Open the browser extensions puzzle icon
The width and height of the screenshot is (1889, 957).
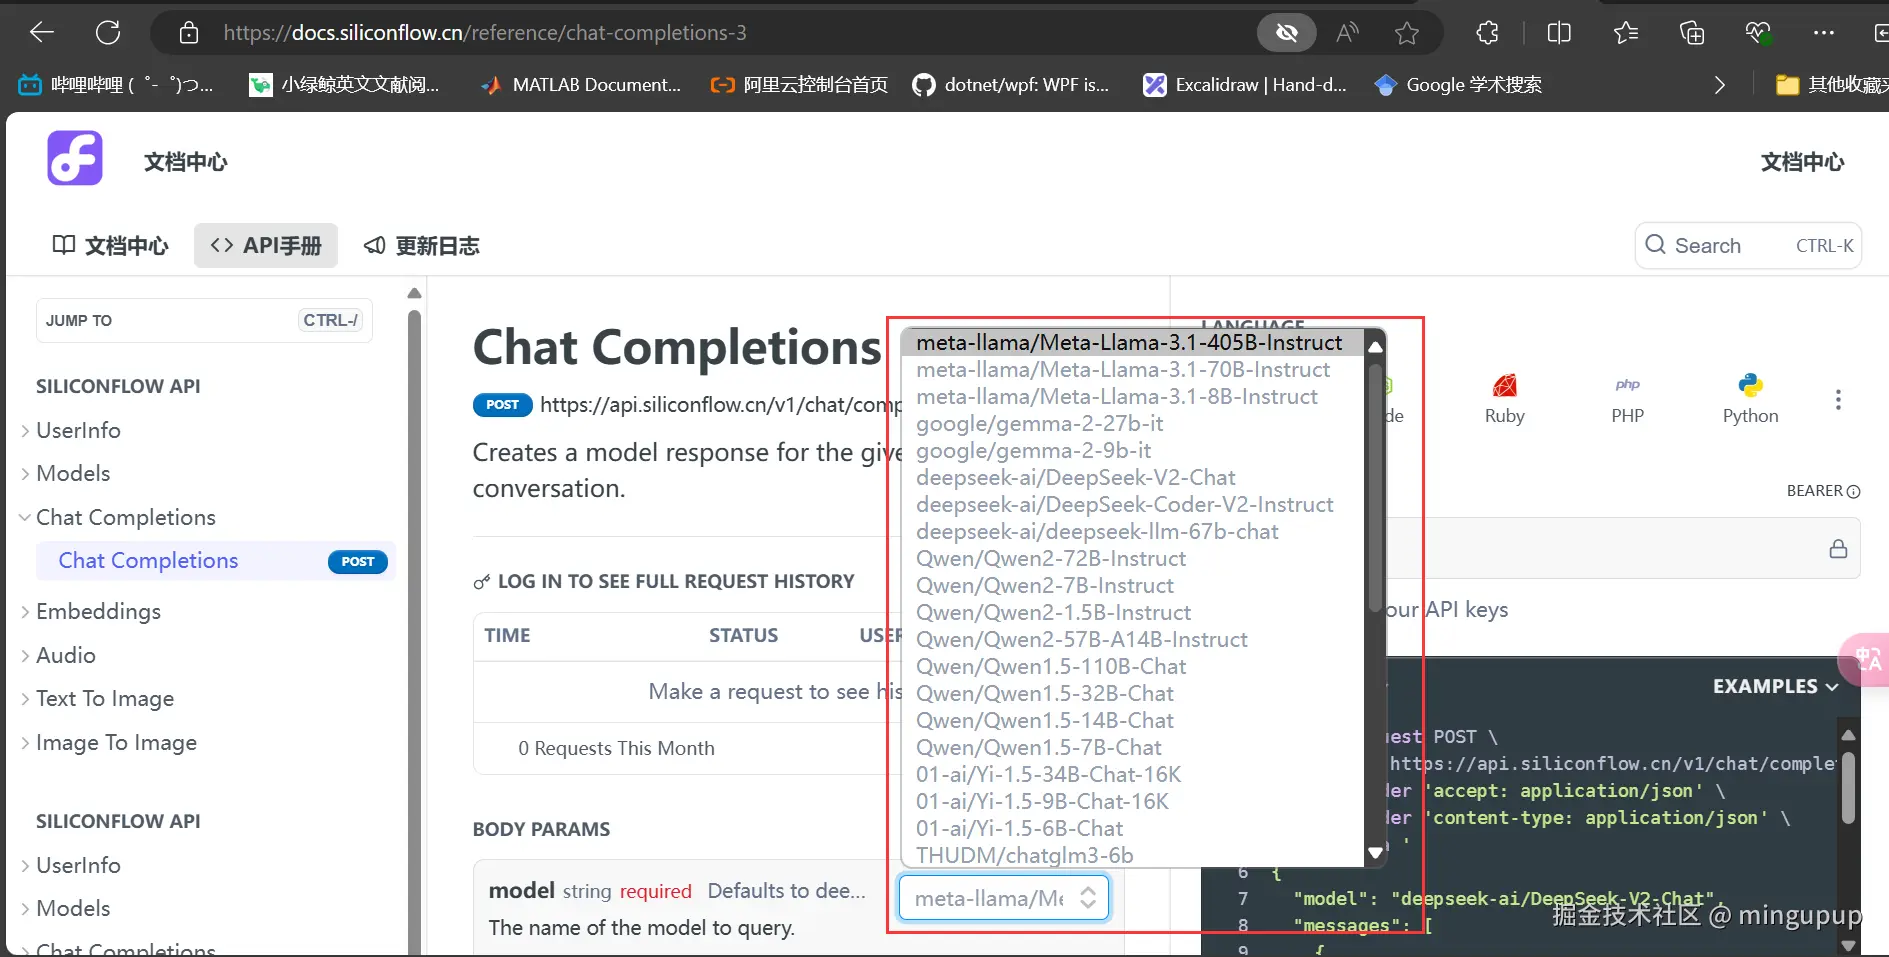coord(1488,33)
